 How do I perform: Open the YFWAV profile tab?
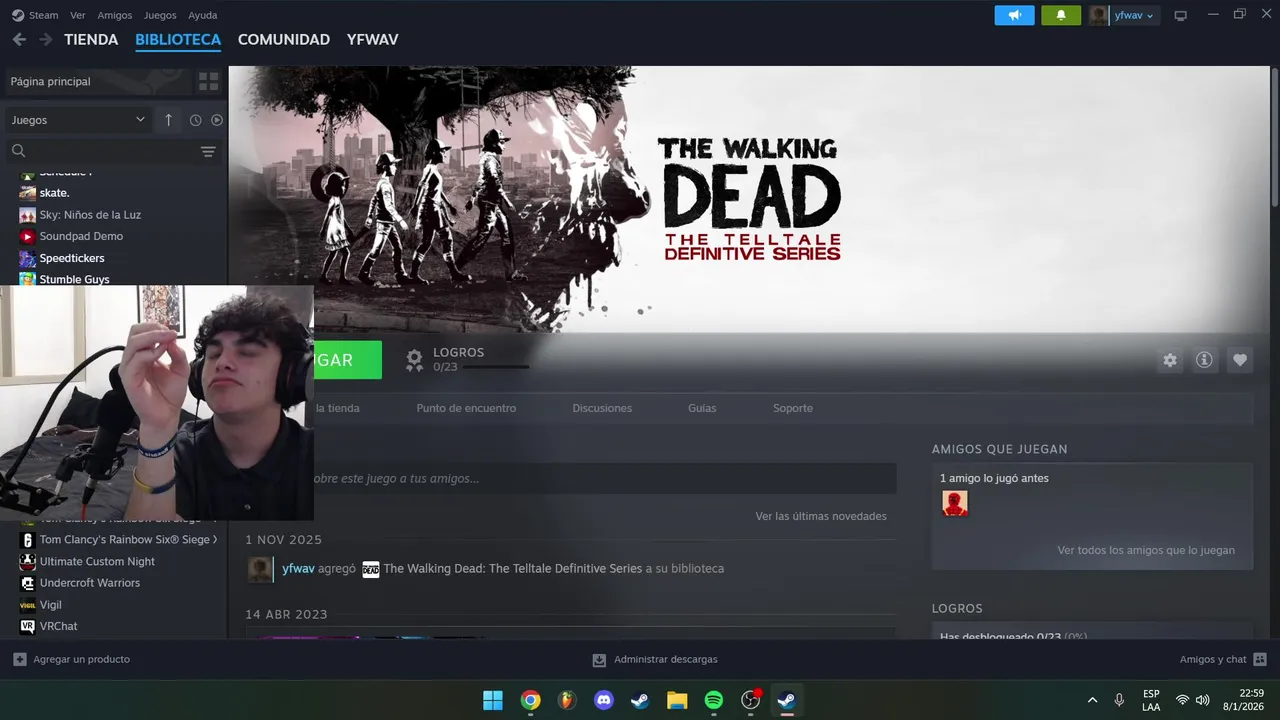pyautogui.click(x=372, y=39)
